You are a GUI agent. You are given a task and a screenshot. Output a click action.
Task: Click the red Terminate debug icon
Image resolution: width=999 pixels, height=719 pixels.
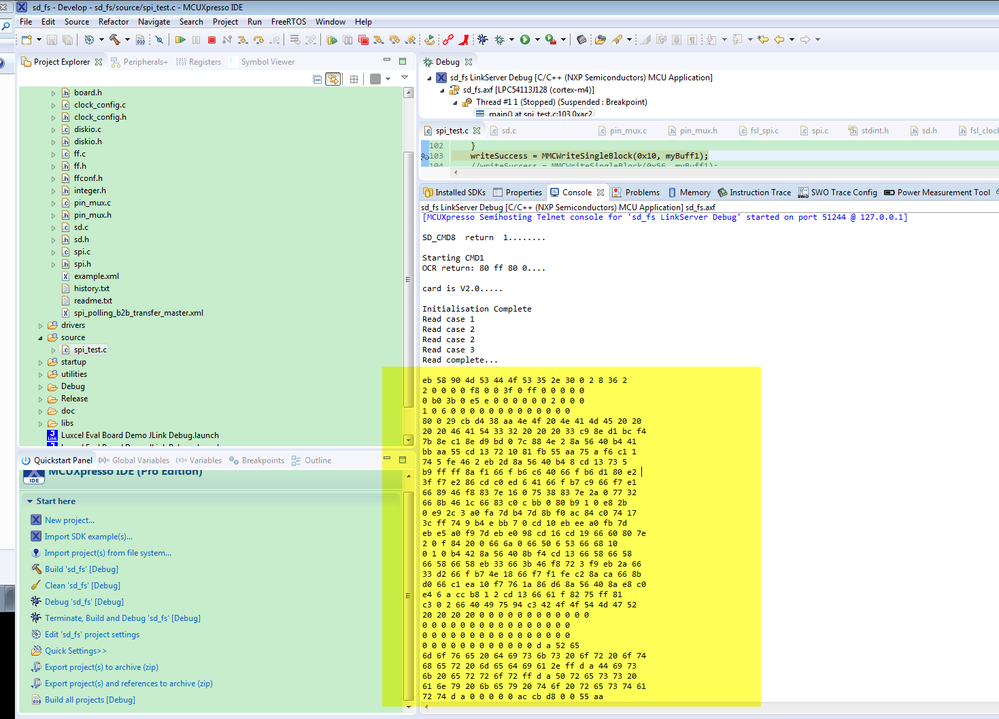click(x=212, y=39)
